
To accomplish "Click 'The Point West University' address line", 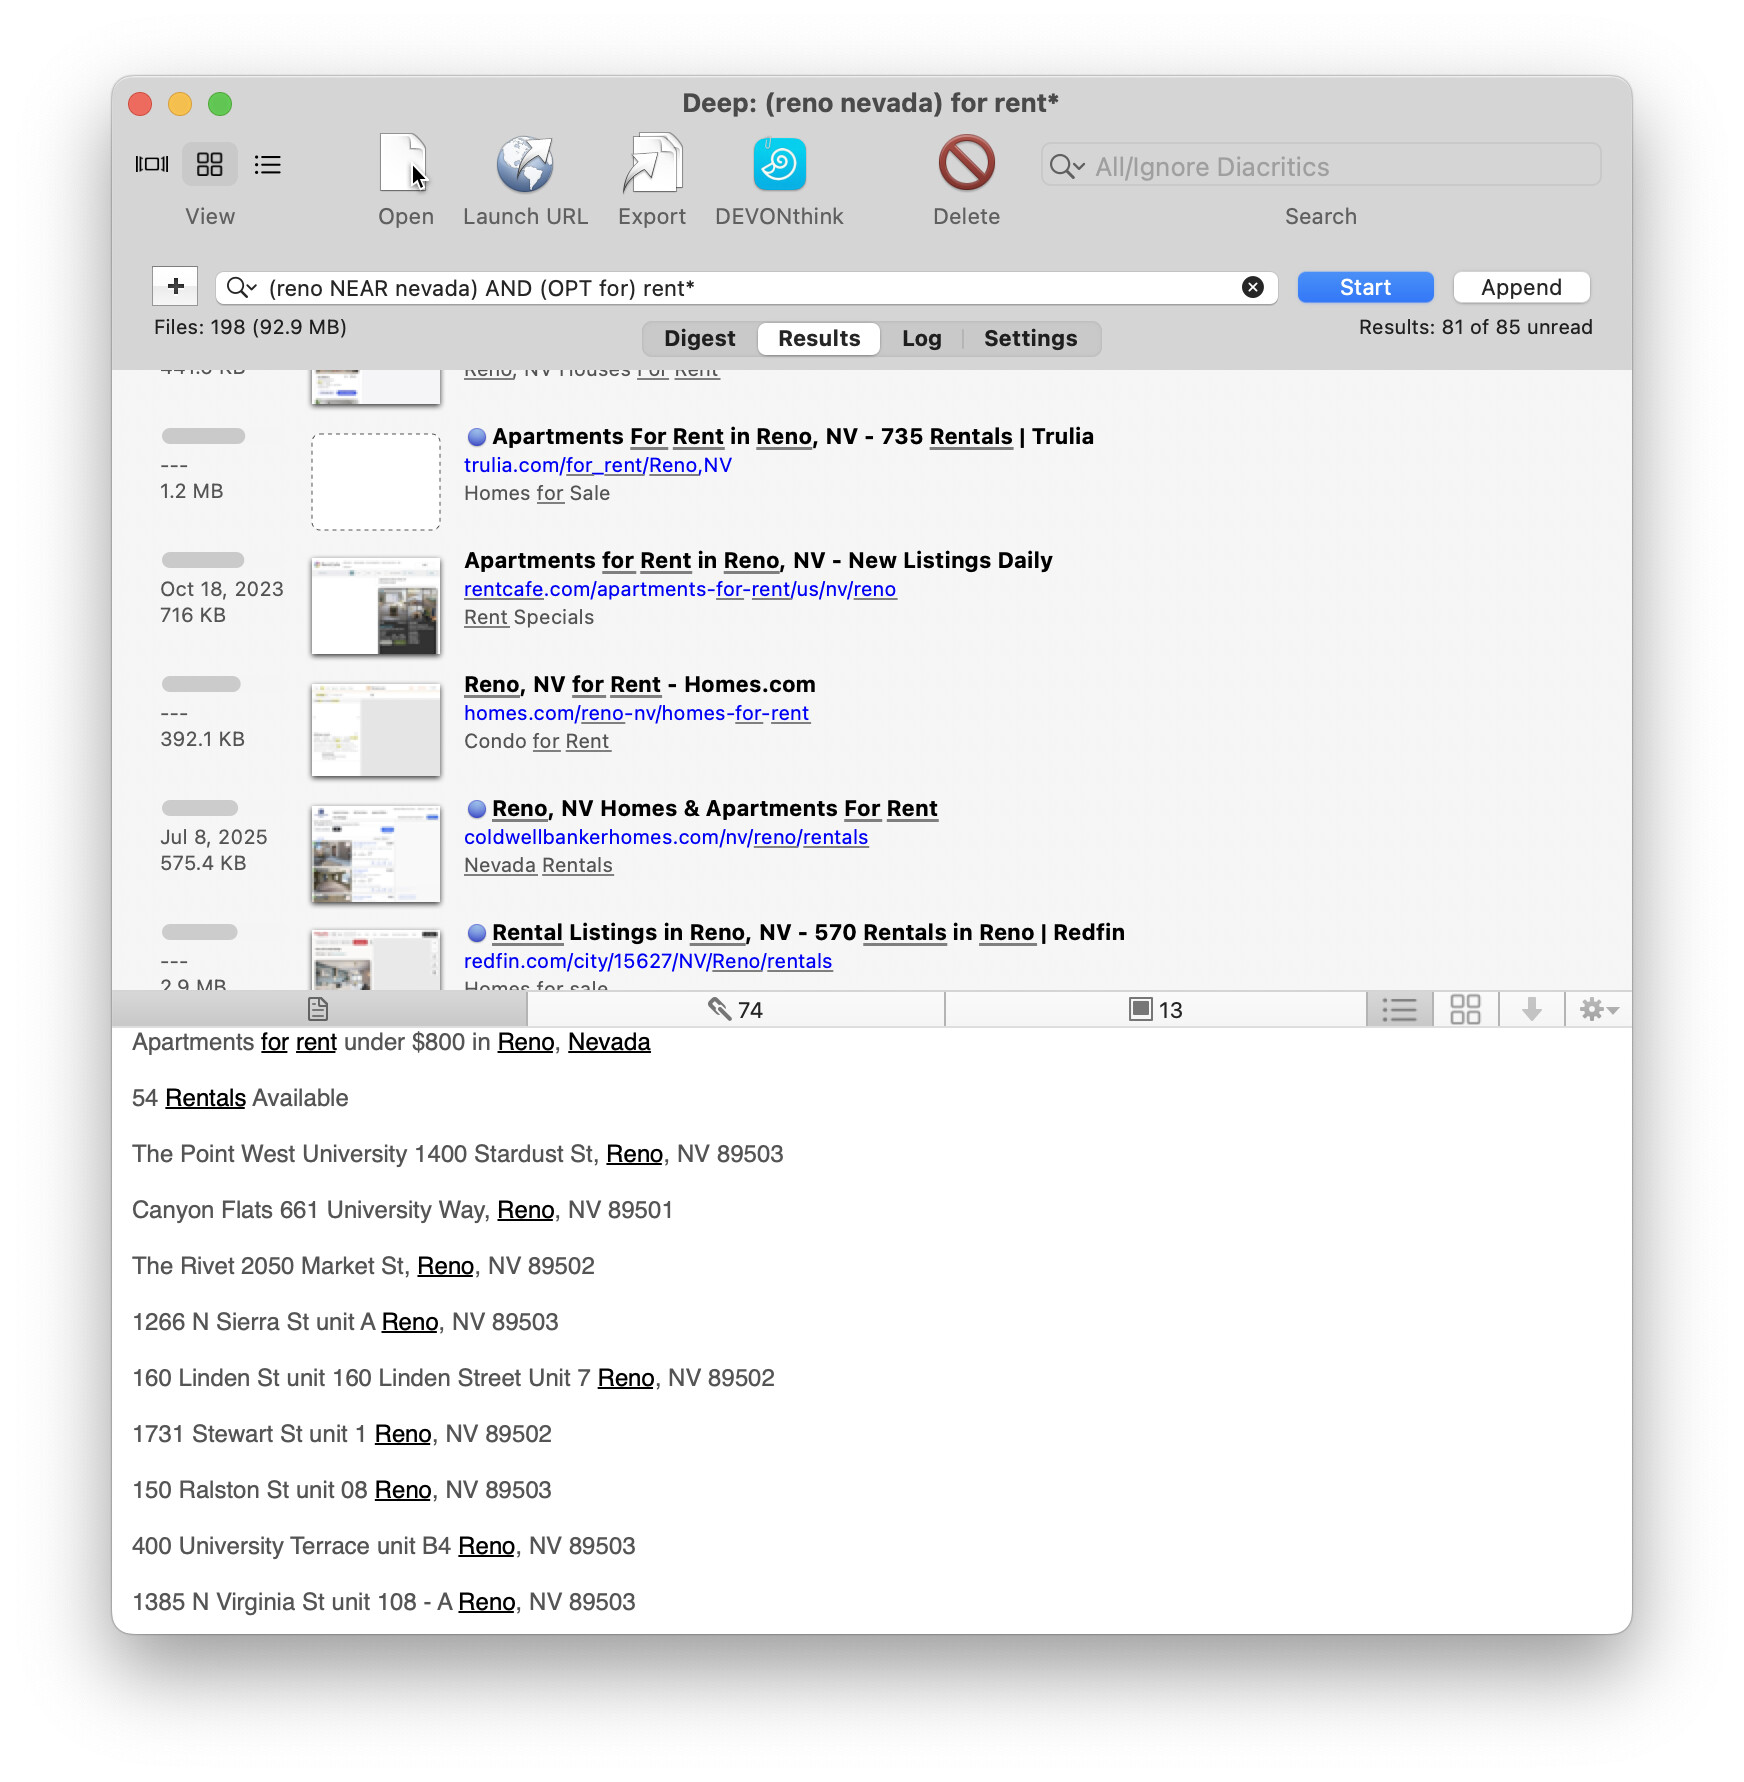I will (x=458, y=1154).
